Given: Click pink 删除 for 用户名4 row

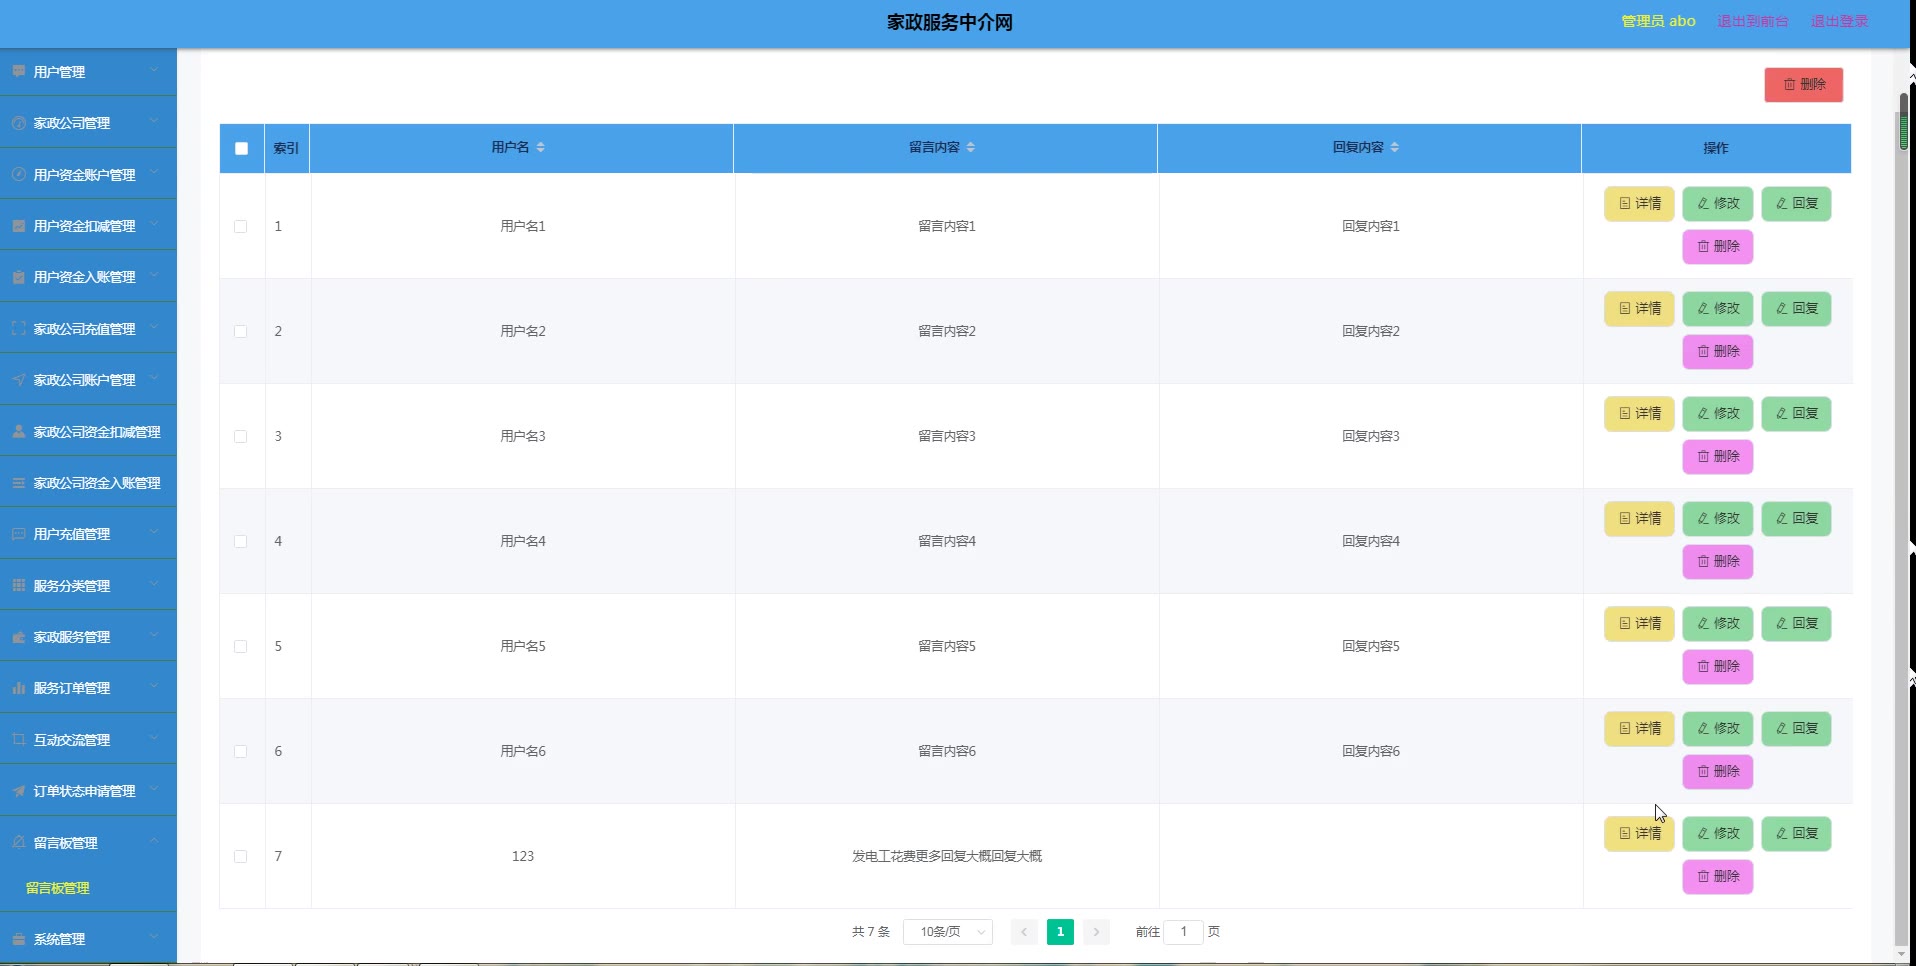Looking at the screenshot, I should pyautogui.click(x=1718, y=562).
